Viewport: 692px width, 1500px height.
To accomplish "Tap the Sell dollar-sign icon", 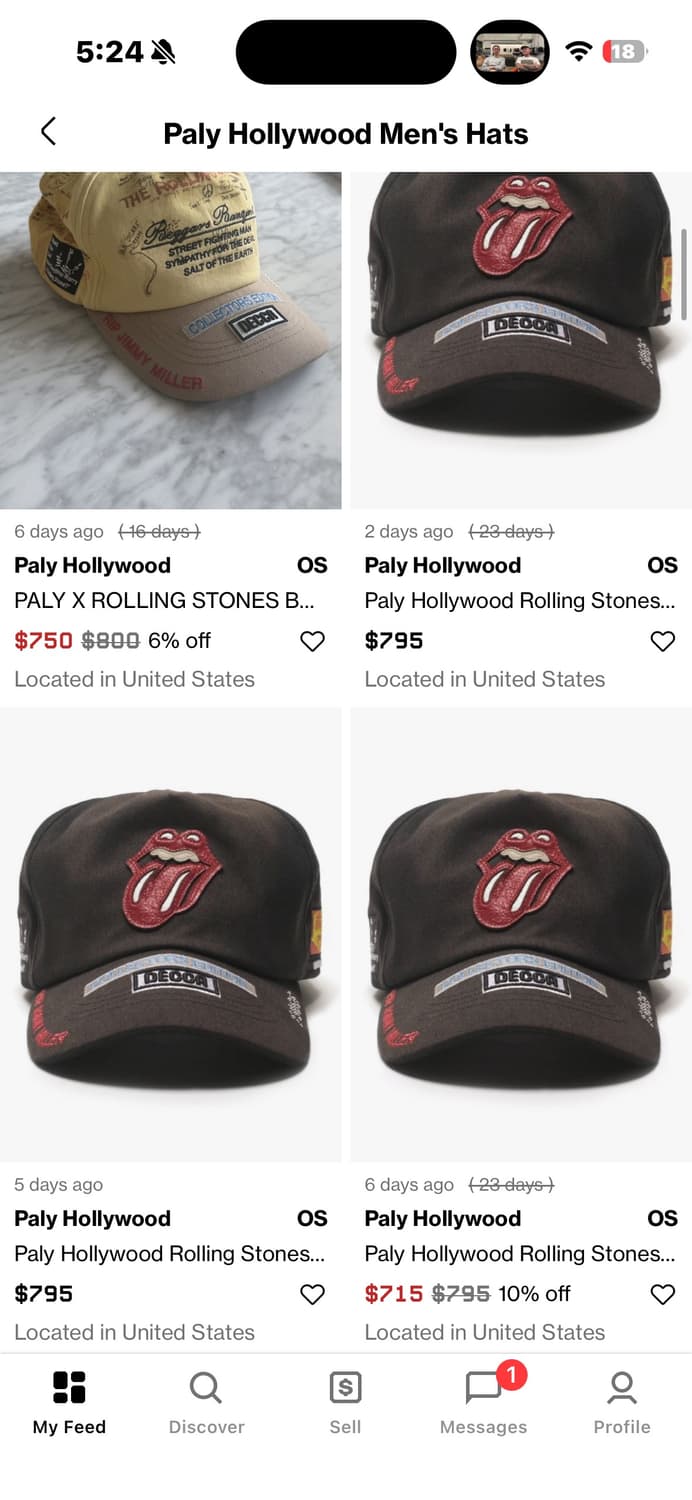I will tap(345, 1388).
